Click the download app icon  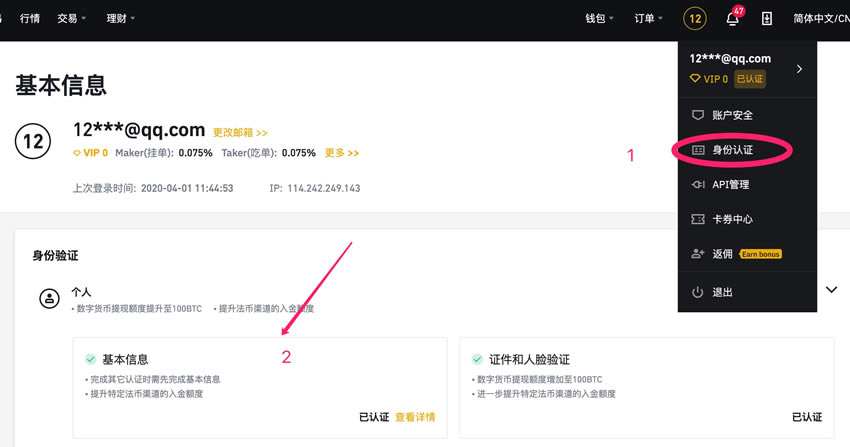(x=767, y=18)
